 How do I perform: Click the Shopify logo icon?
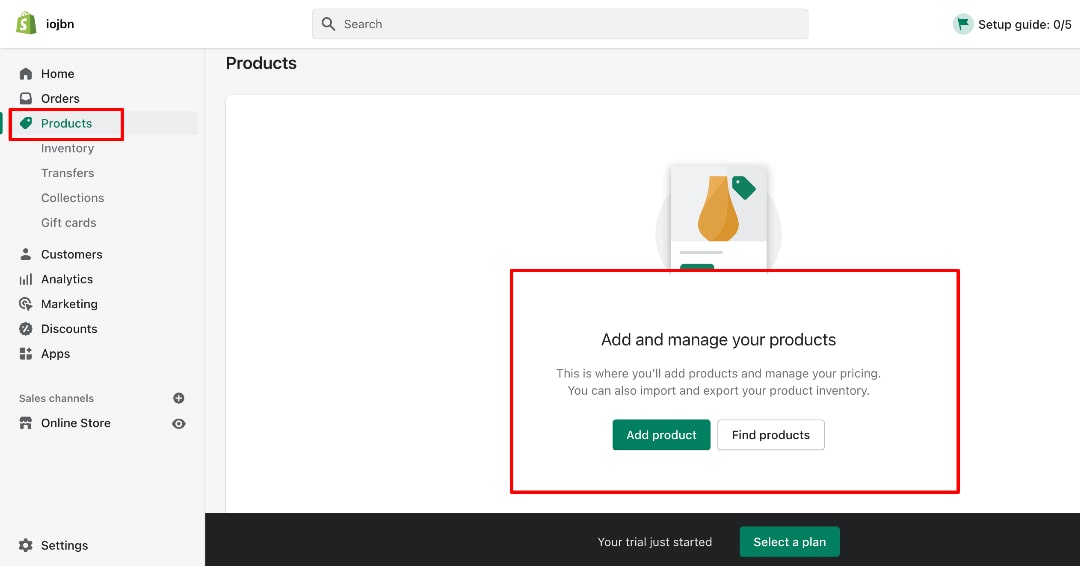[26, 23]
